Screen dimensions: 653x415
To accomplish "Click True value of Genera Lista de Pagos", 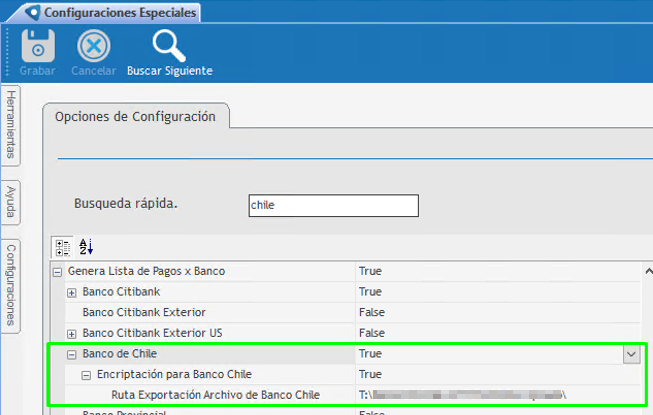I will (x=370, y=271).
